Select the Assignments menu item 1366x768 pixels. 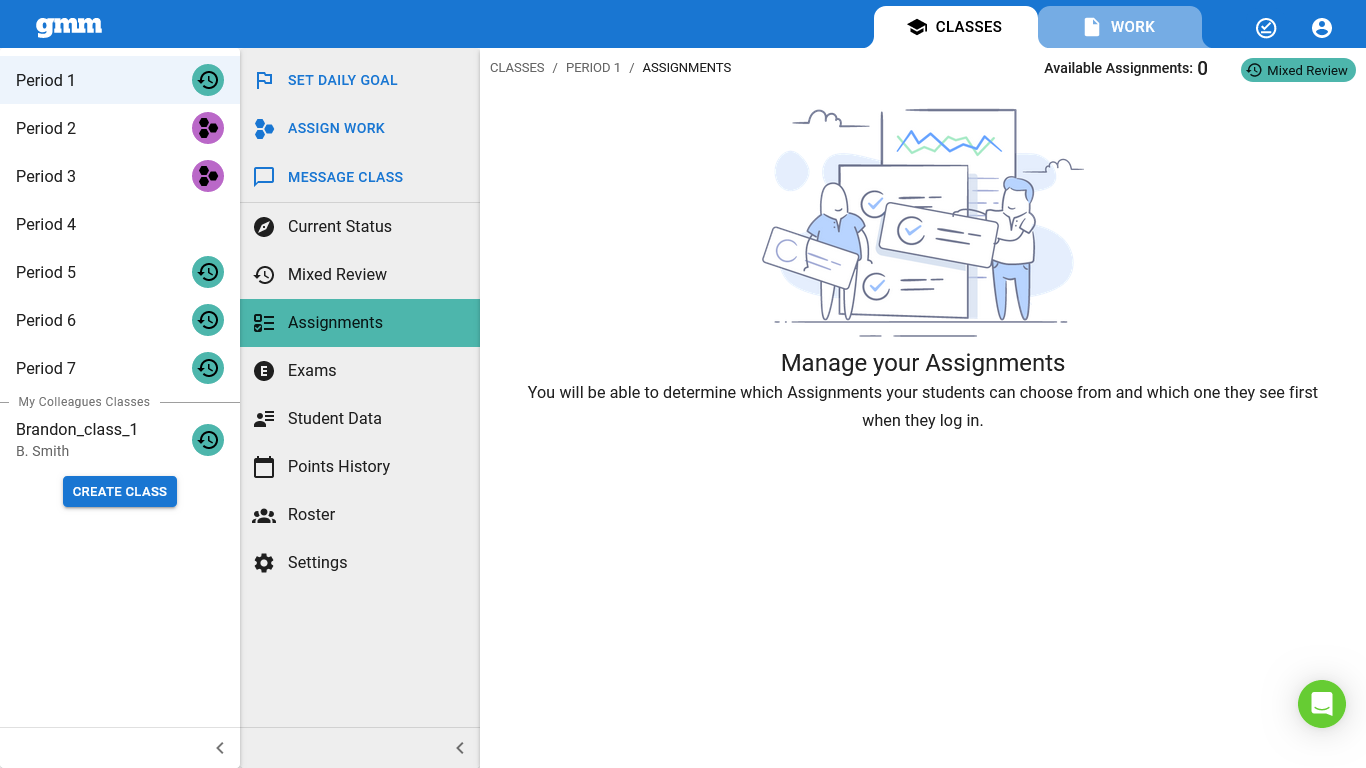coord(360,322)
